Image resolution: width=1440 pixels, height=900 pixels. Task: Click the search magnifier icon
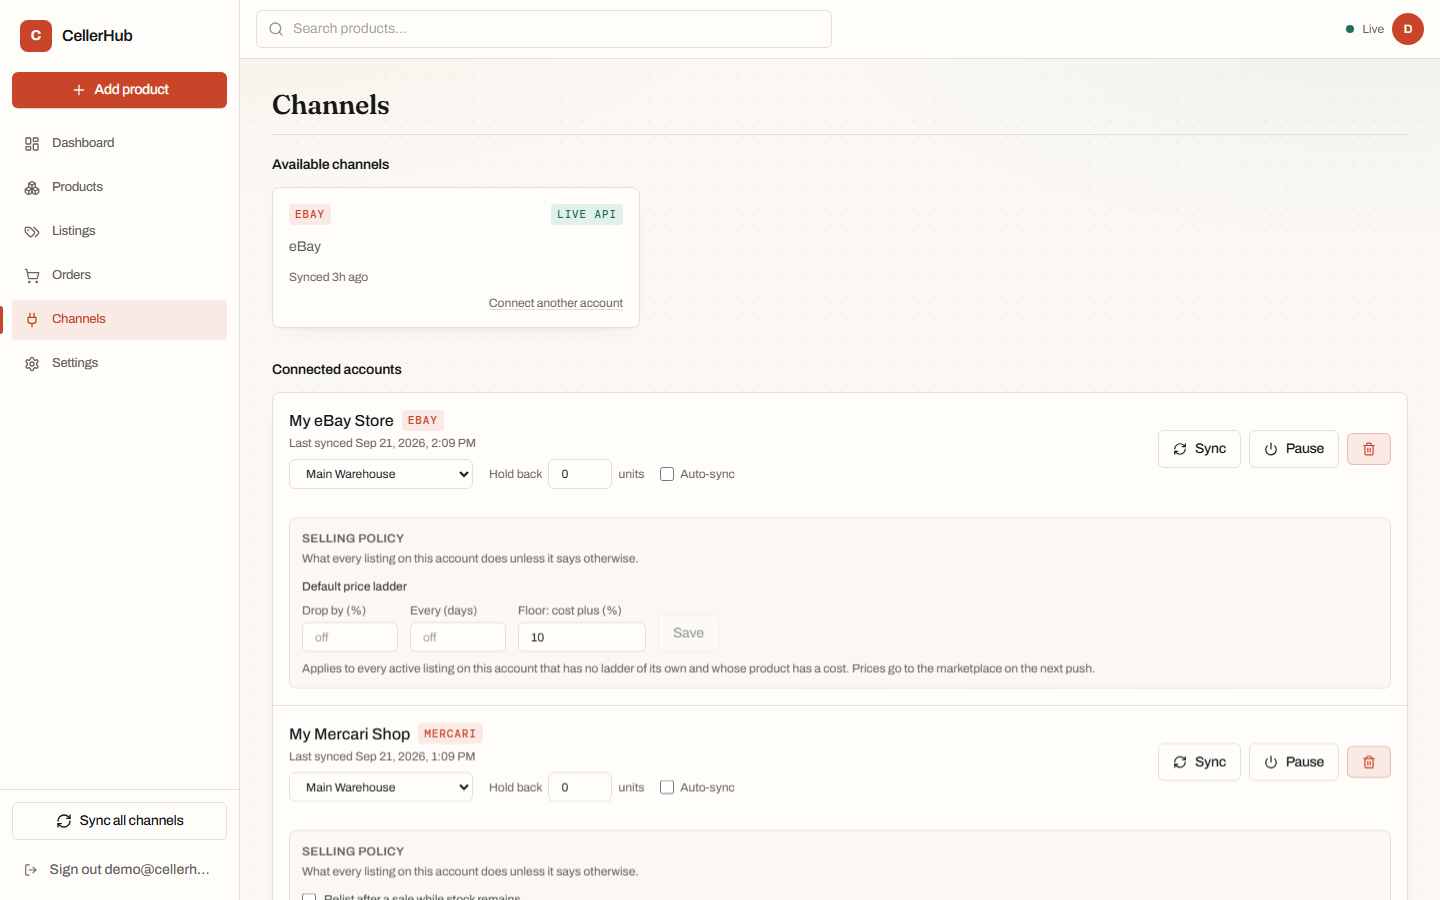pos(276,29)
